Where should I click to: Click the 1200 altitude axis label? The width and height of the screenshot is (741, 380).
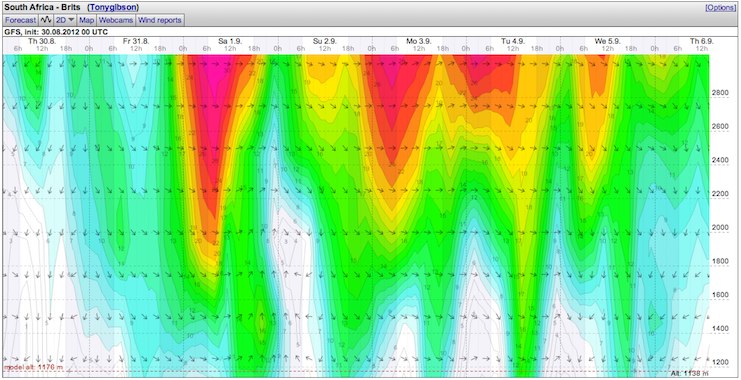(x=719, y=362)
